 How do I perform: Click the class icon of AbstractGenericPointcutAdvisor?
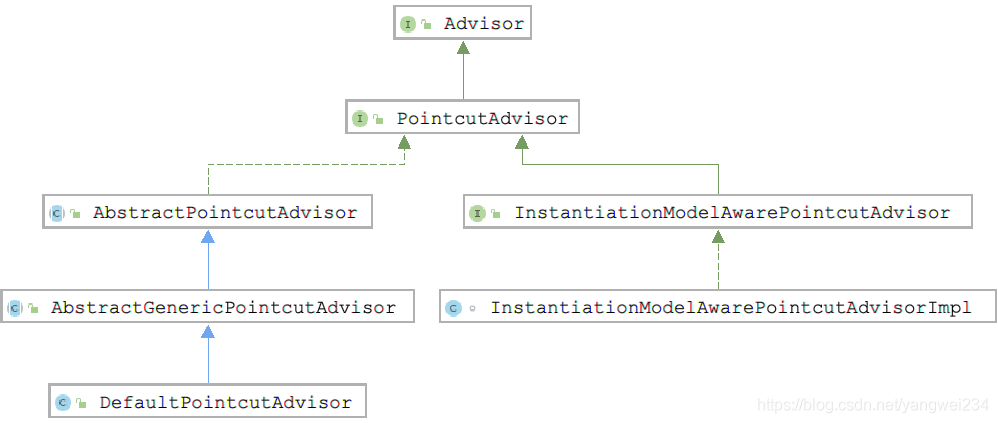click(15, 309)
